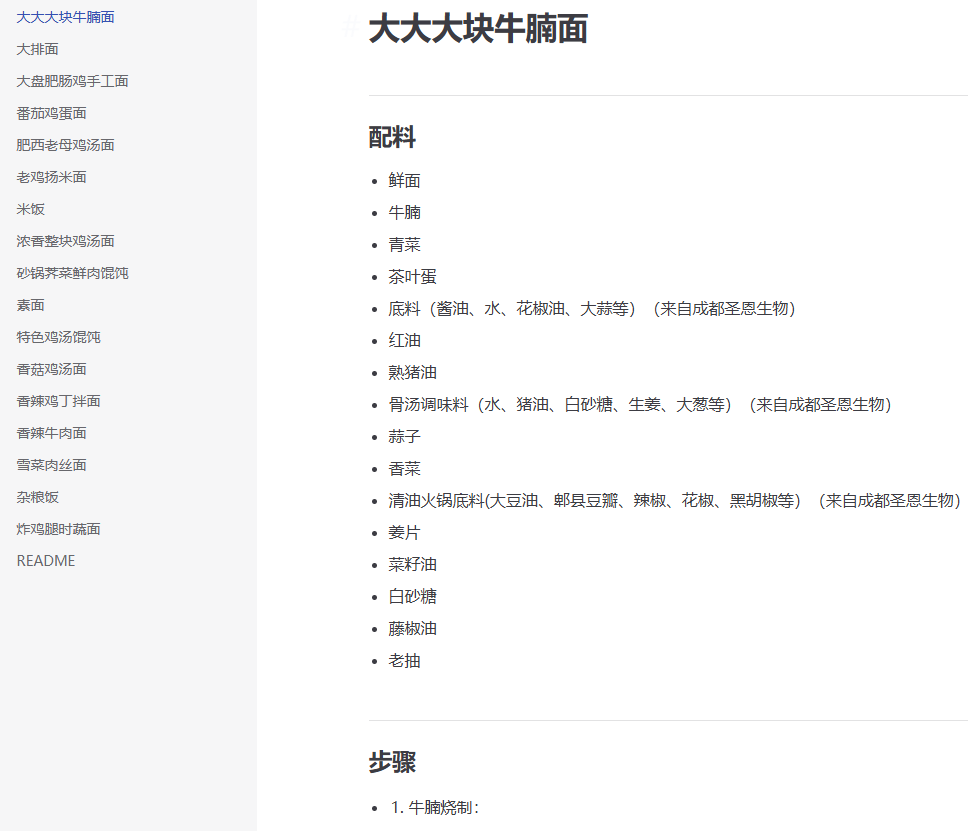The image size is (968, 831).
Task: Open the README page
Action: [46, 560]
